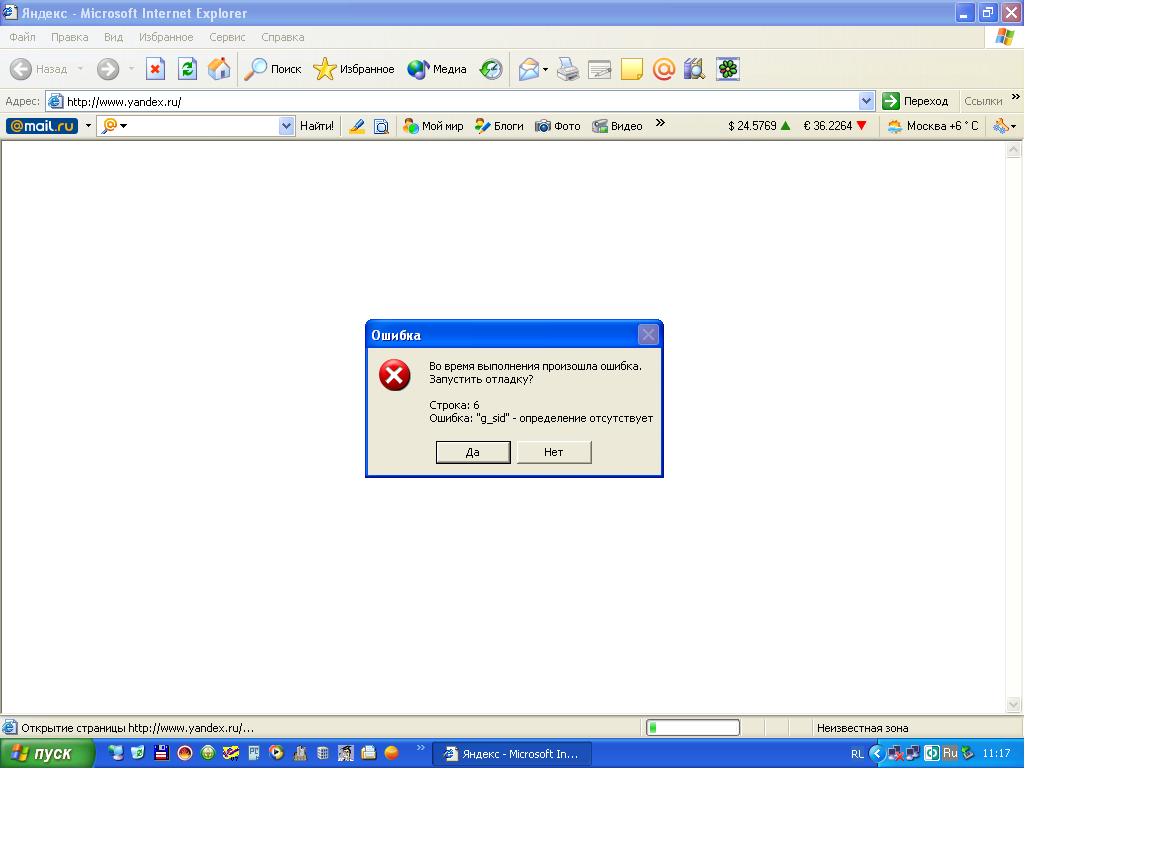Click Нет in the Ошибка dialog
1152x864 pixels.
pos(554,453)
